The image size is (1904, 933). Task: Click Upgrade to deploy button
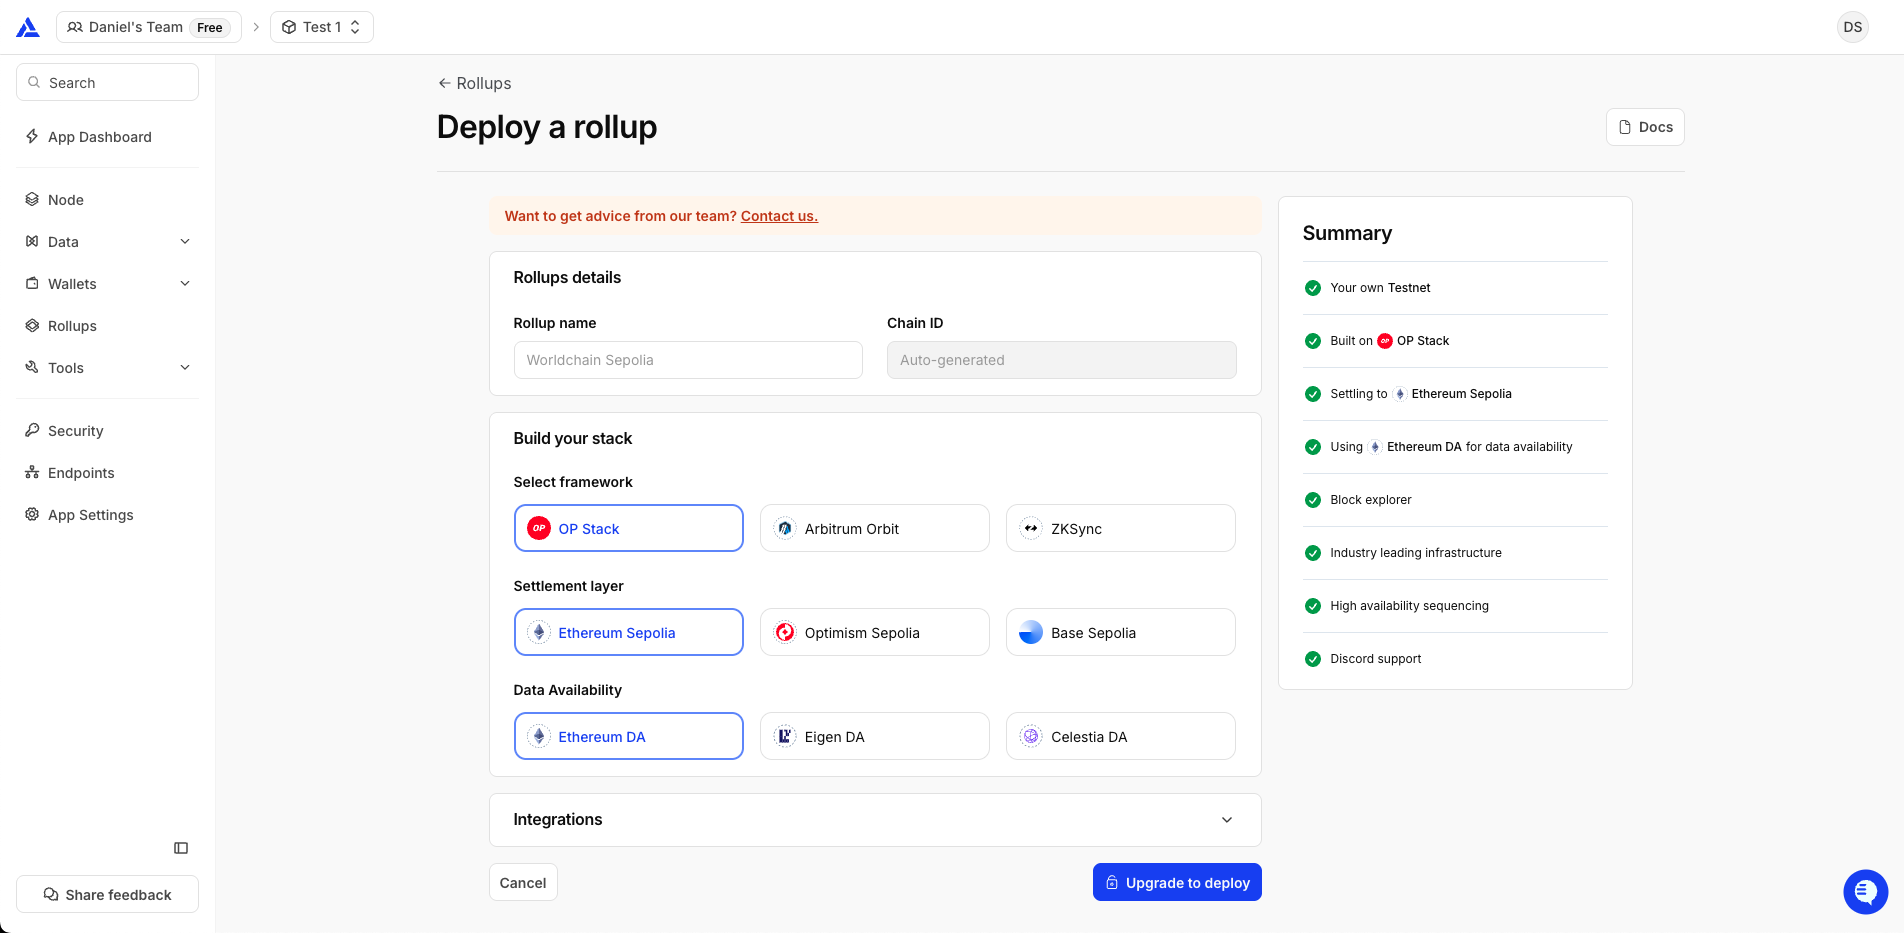click(x=1176, y=882)
